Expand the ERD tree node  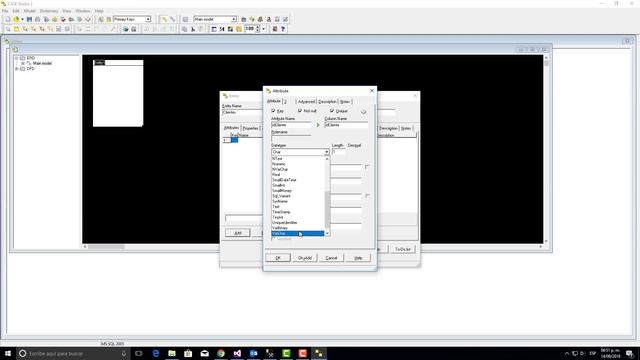17,58
